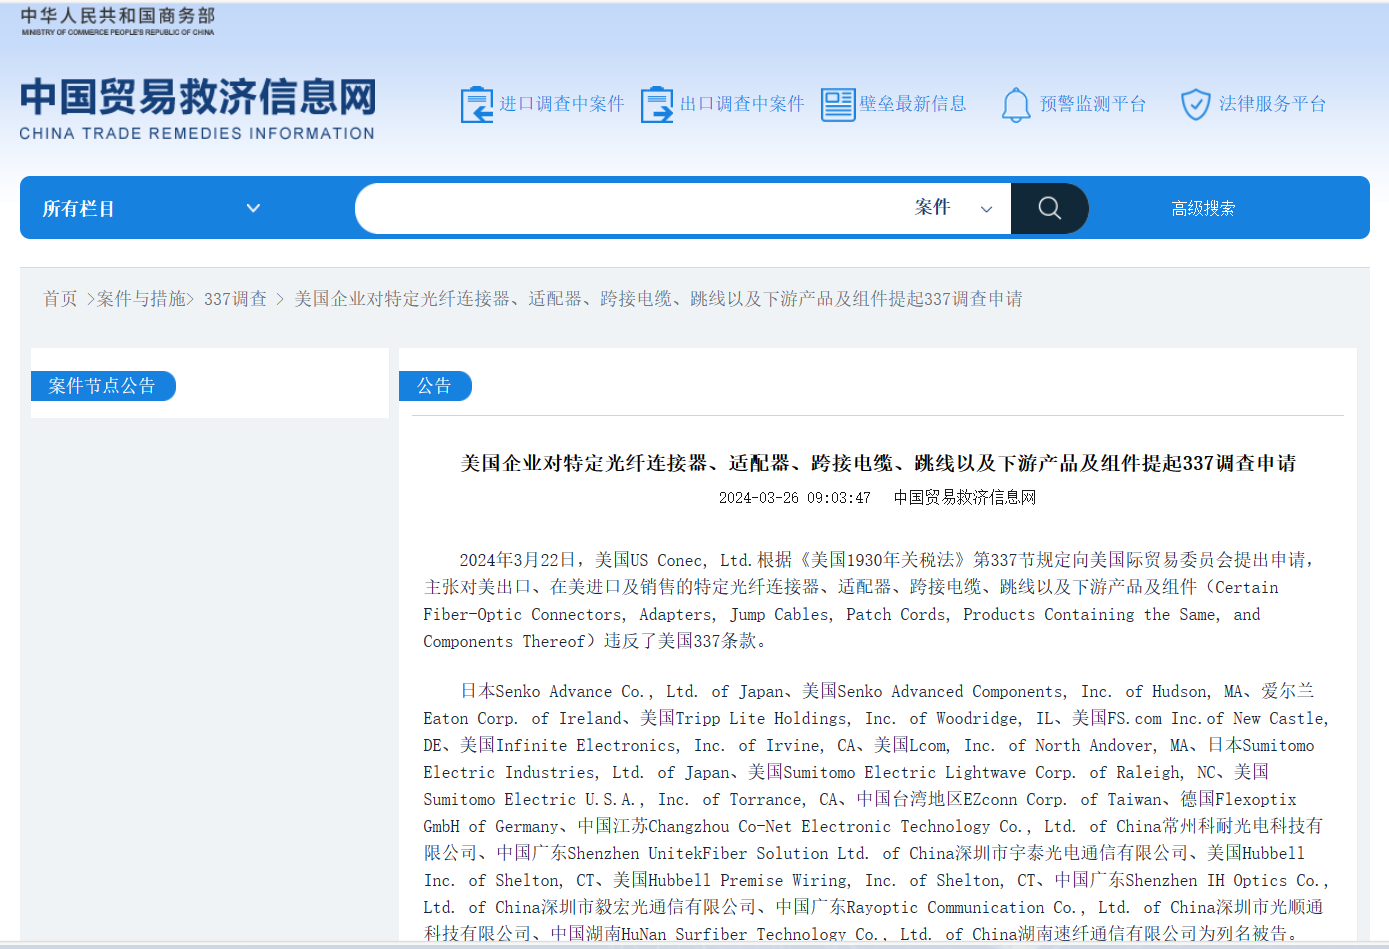Open the 法律服务平台 link
Image resolution: width=1389 pixels, height=949 pixels.
pos(1273,104)
